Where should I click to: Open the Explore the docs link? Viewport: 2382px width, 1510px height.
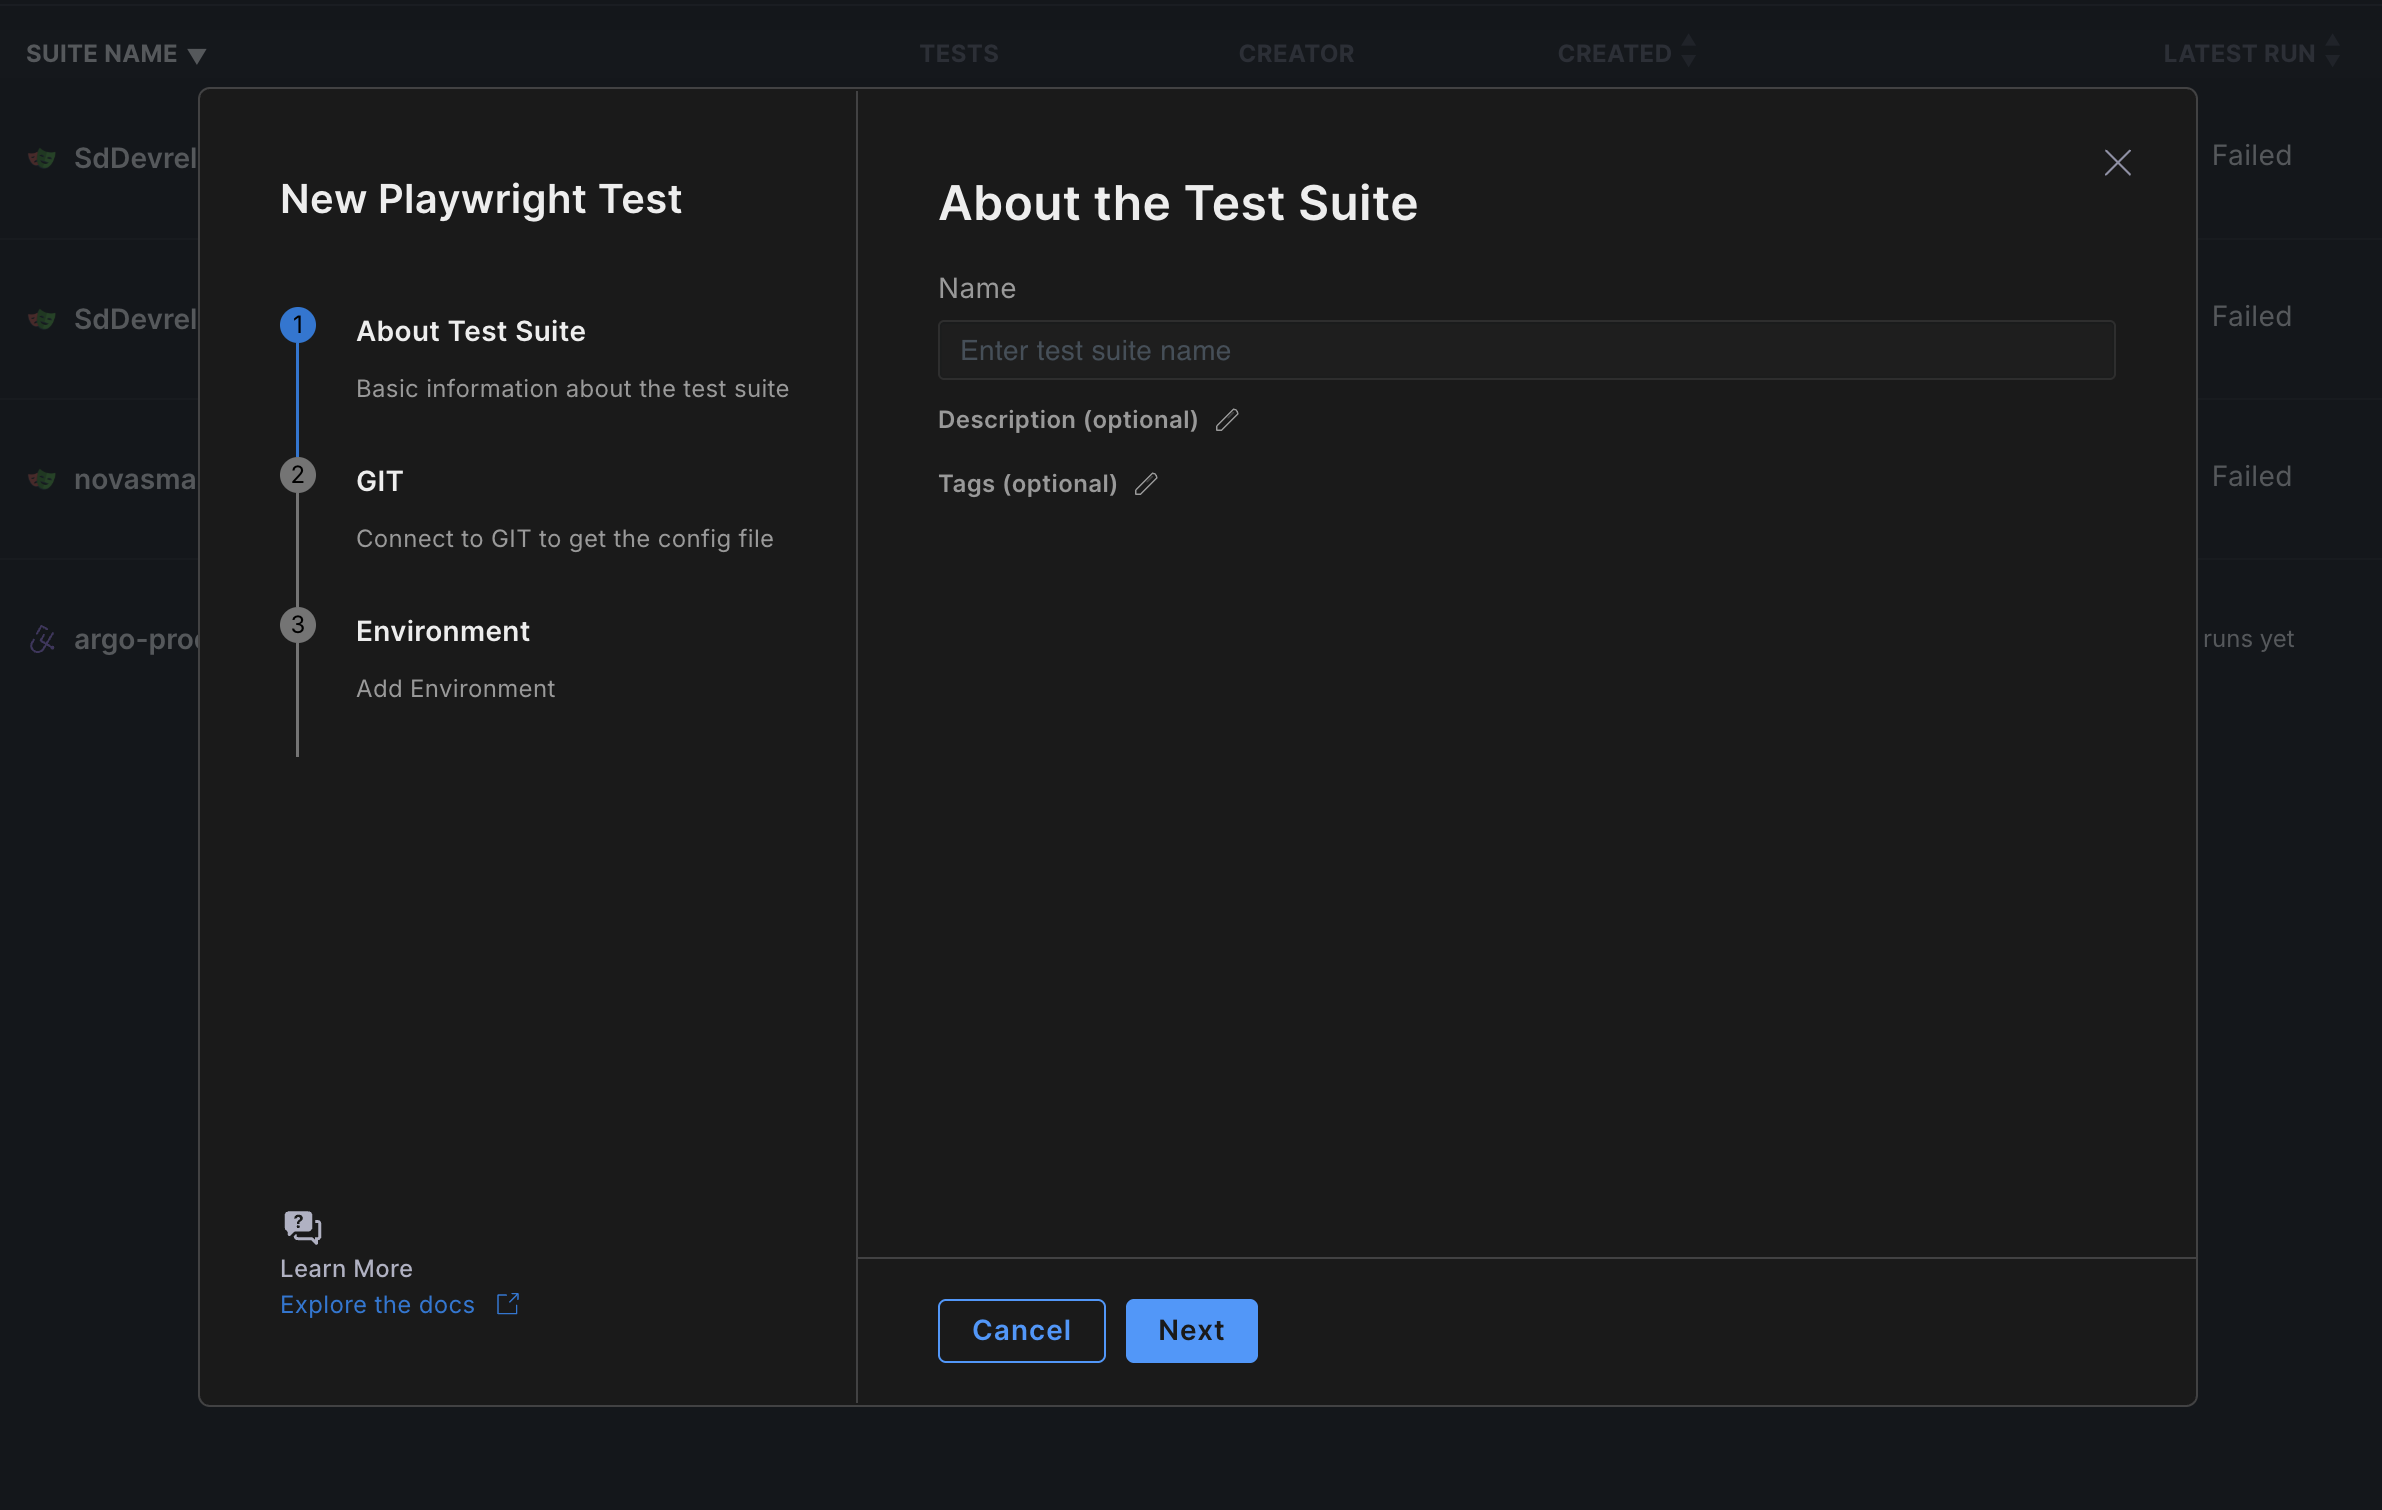377,1305
